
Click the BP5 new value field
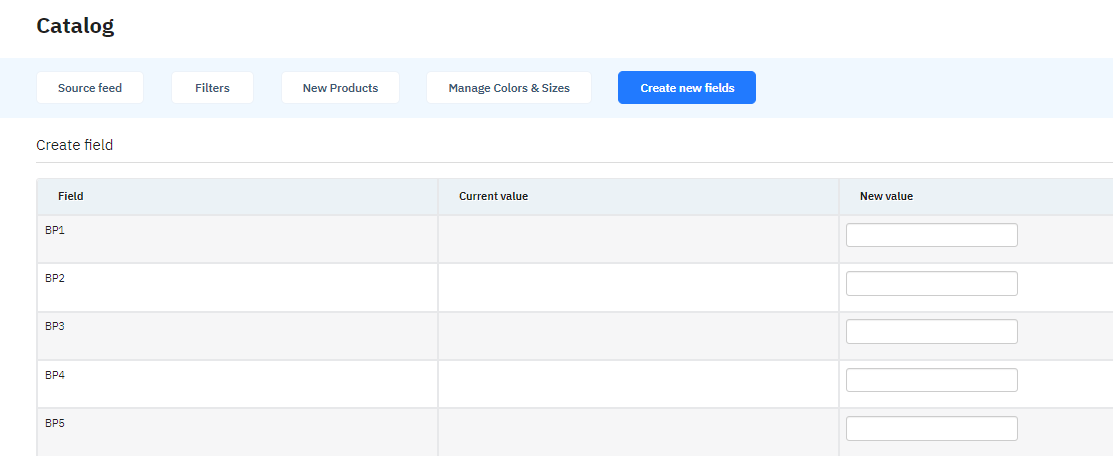pos(932,428)
